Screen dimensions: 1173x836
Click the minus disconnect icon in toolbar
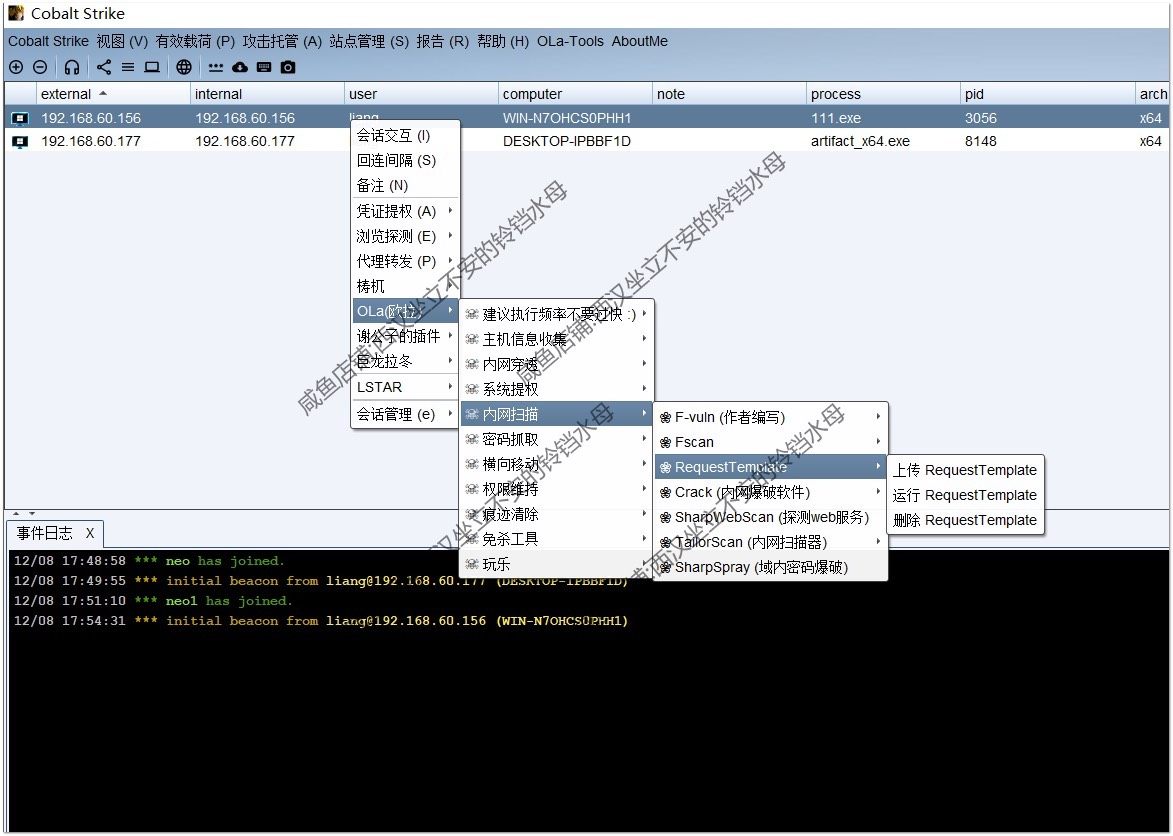[x=40, y=67]
